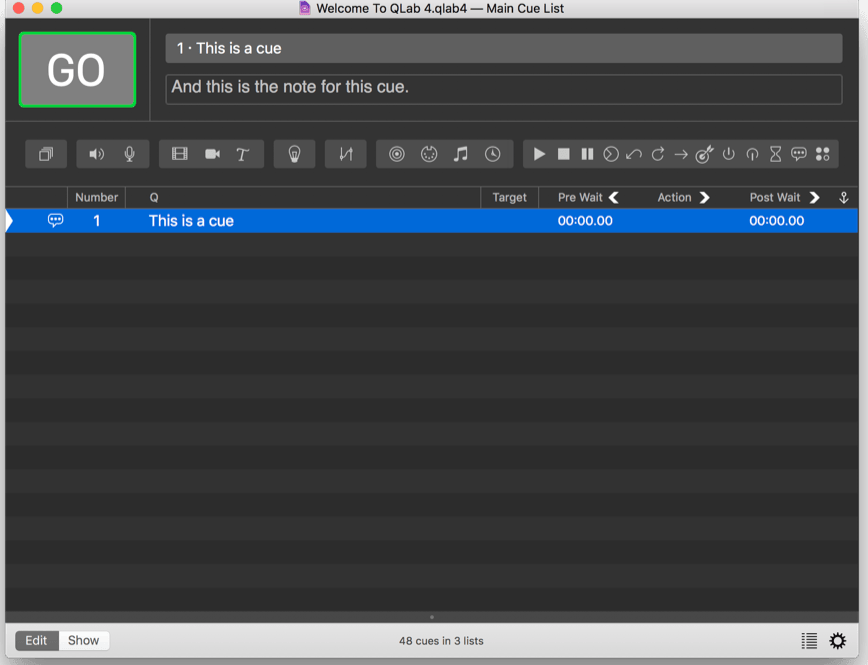Open workspace settings with gear icon
Screen dimensions: 868x665
coord(838,641)
